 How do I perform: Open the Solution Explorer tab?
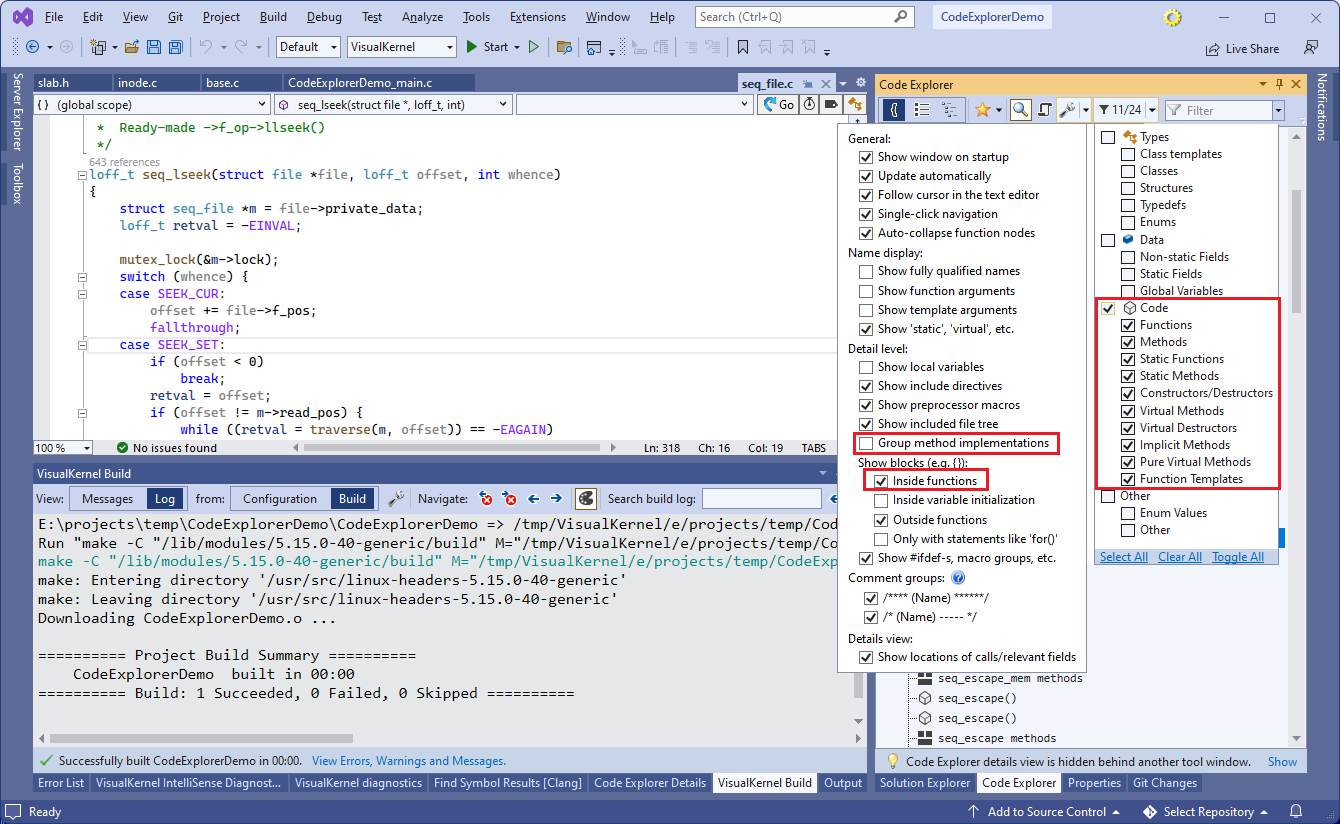pos(925,783)
